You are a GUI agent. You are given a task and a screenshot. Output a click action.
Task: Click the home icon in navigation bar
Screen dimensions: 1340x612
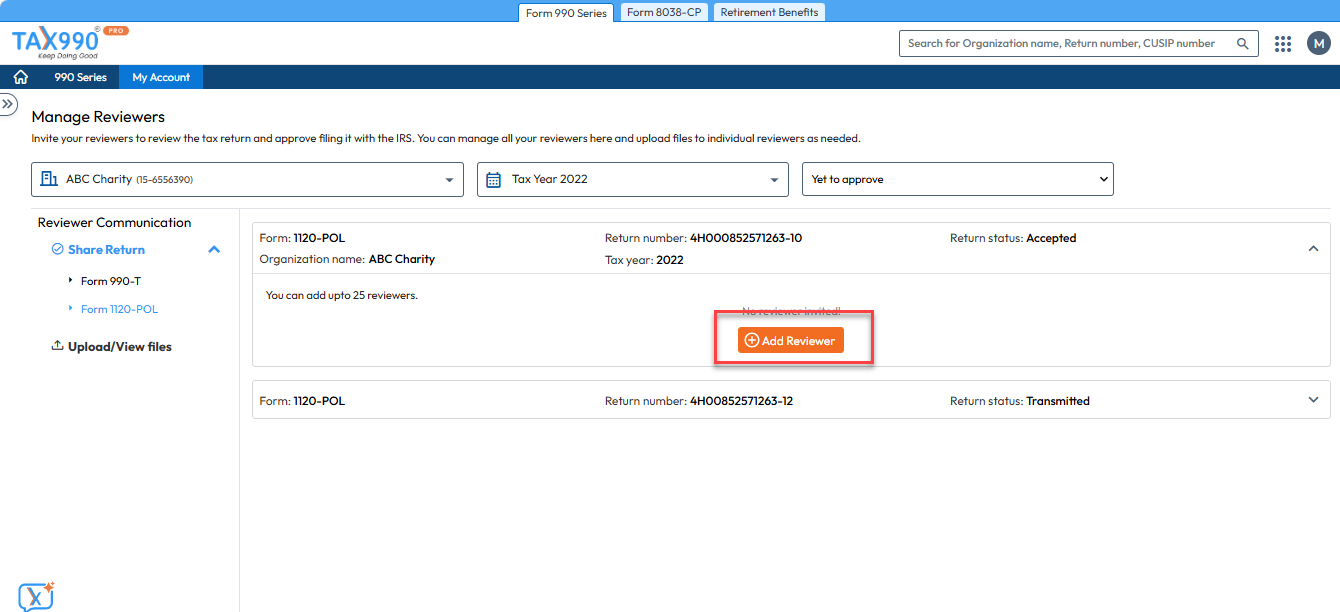click(x=20, y=77)
